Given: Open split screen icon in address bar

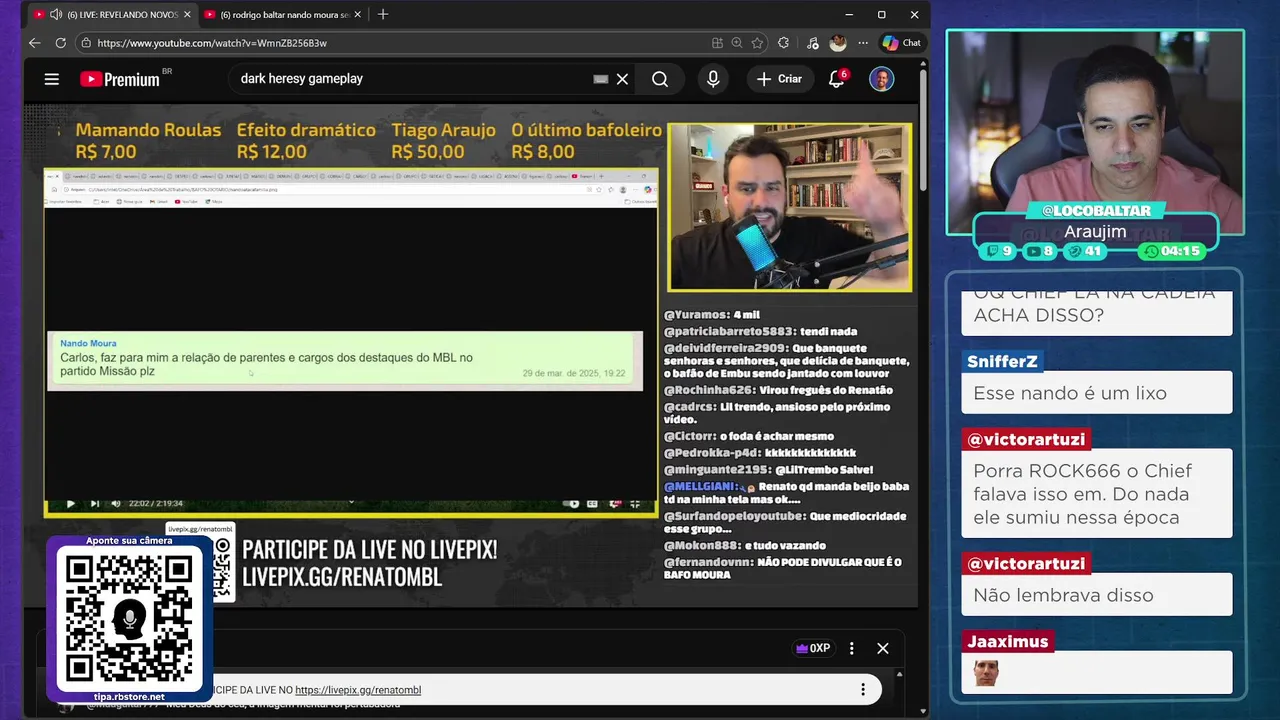Looking at the screenshot, I should [x=717, y=43].
